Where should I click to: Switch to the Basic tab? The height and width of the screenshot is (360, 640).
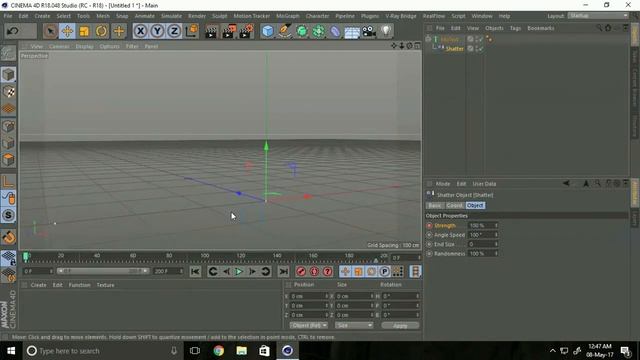tap(435, 205)
